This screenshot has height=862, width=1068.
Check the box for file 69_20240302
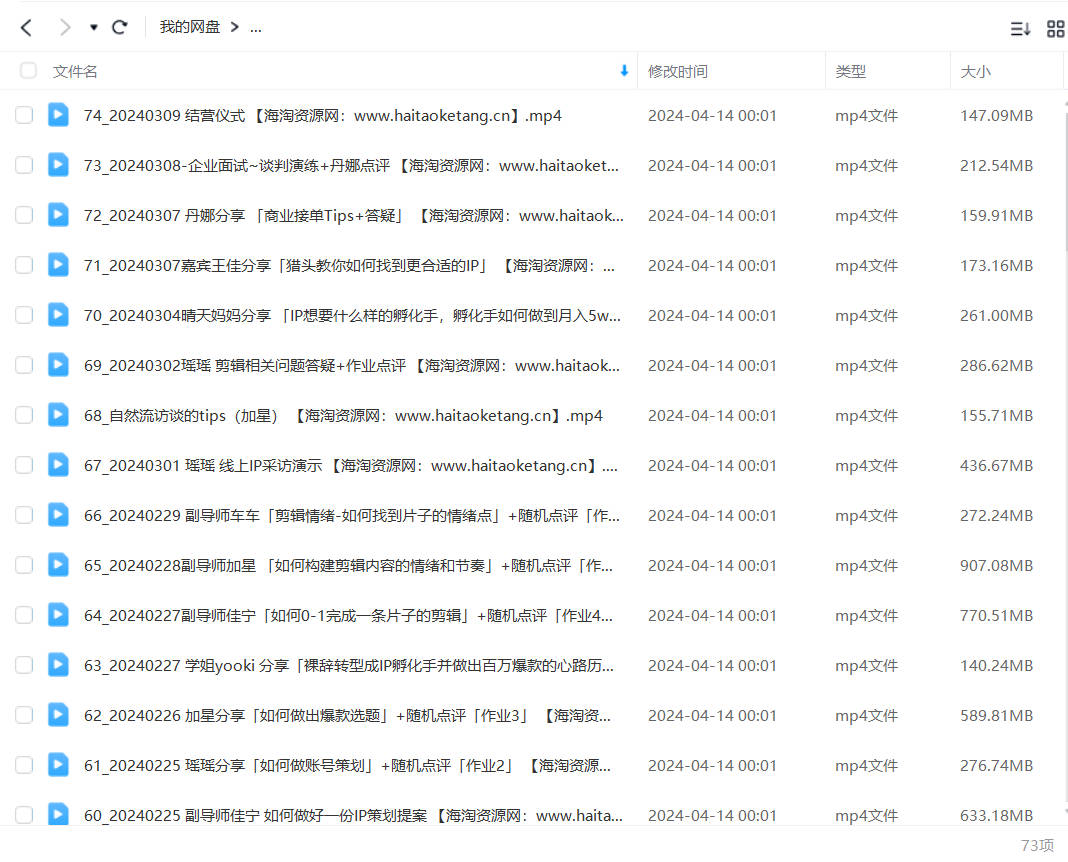24,365
